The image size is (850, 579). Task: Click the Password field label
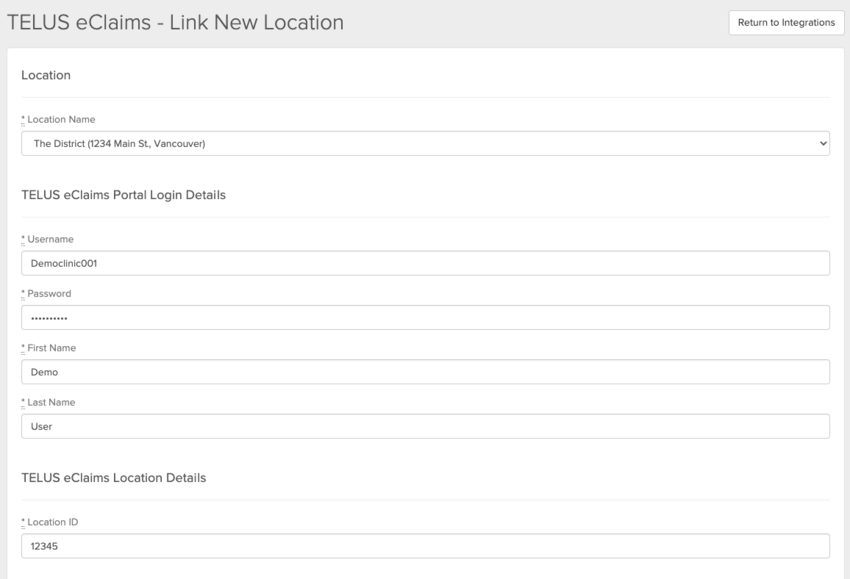49,294
